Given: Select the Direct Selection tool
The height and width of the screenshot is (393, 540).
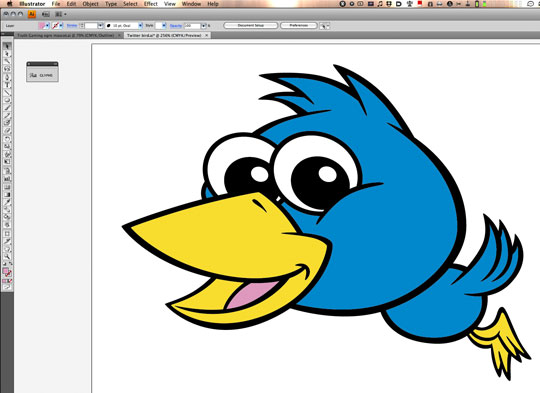Looking at the screenshot, I should pyautogui.click(x=7, y=54).
